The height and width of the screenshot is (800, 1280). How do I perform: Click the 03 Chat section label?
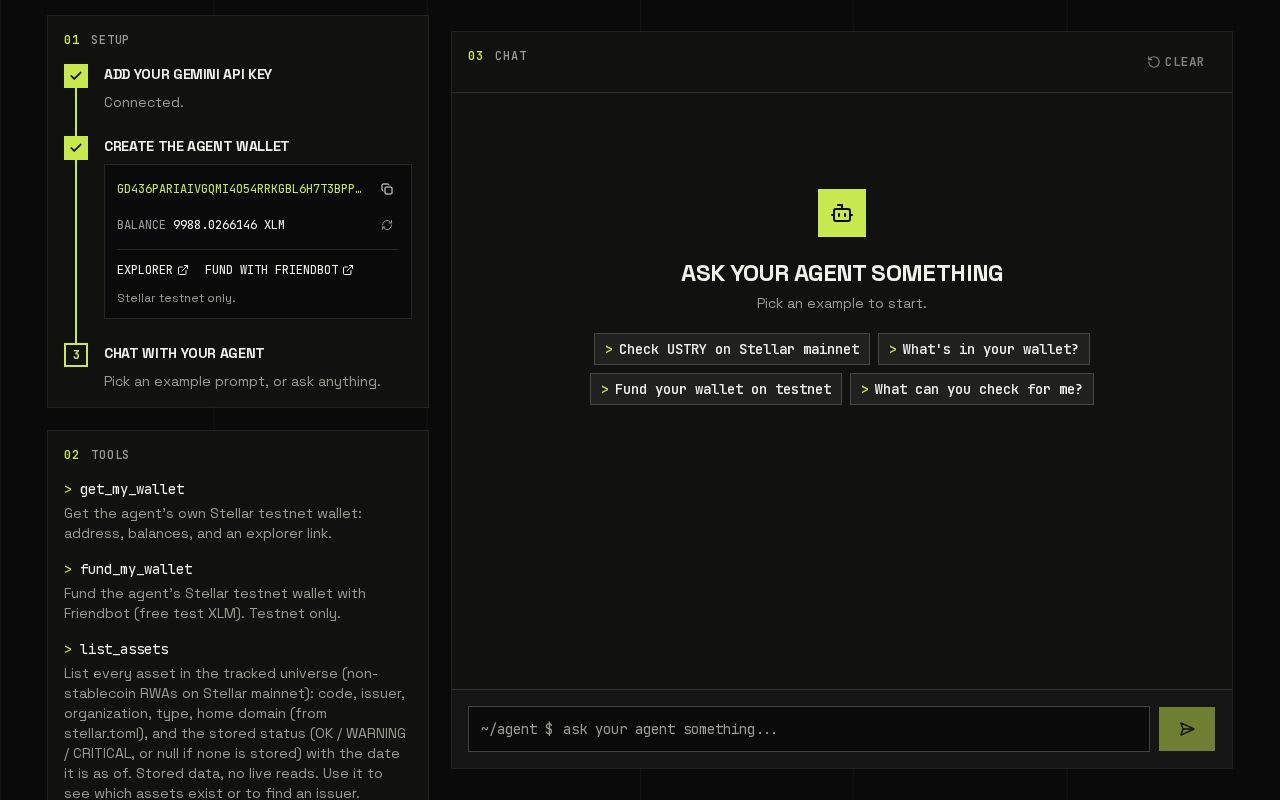click(498, 56)
